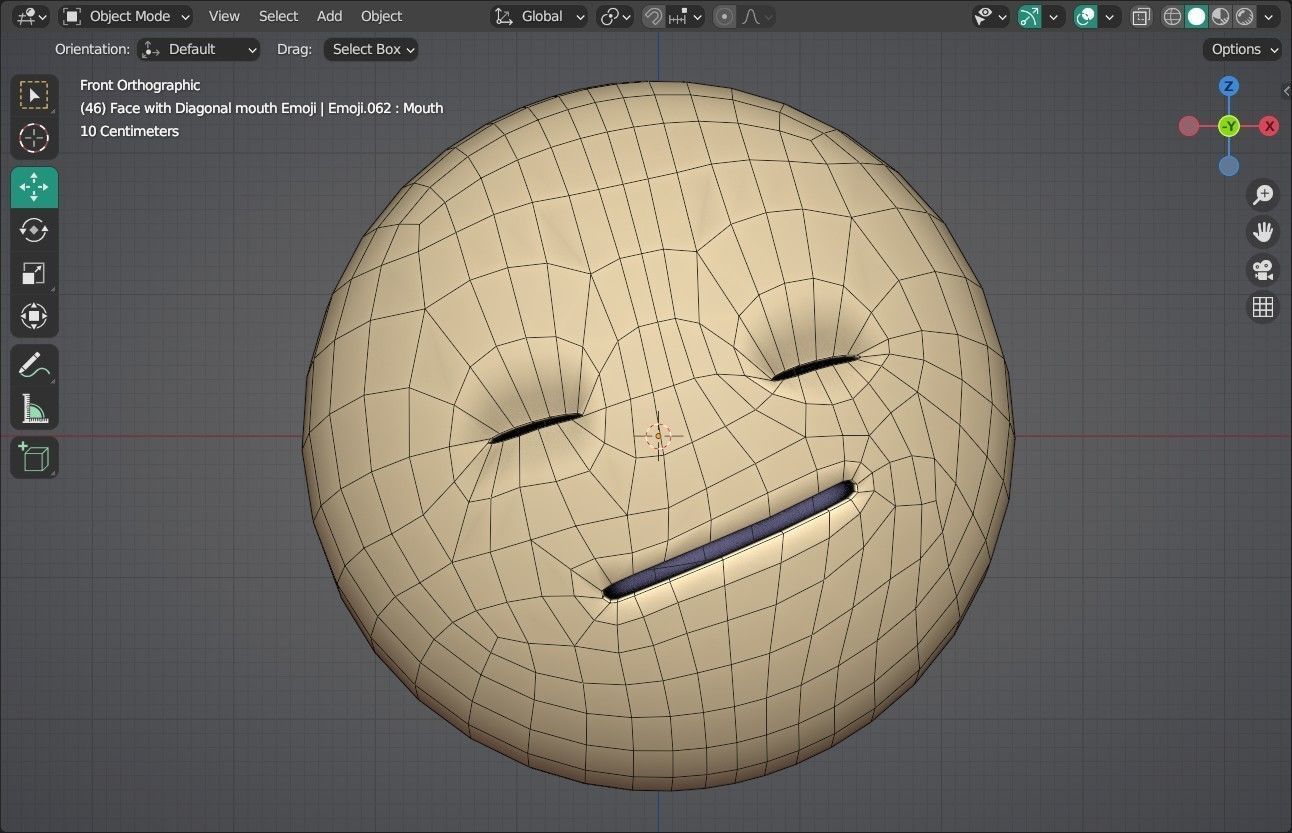The image size is (1292, 833).
Task: Click the negative X axis gizmo circle
Action: 1188,126
